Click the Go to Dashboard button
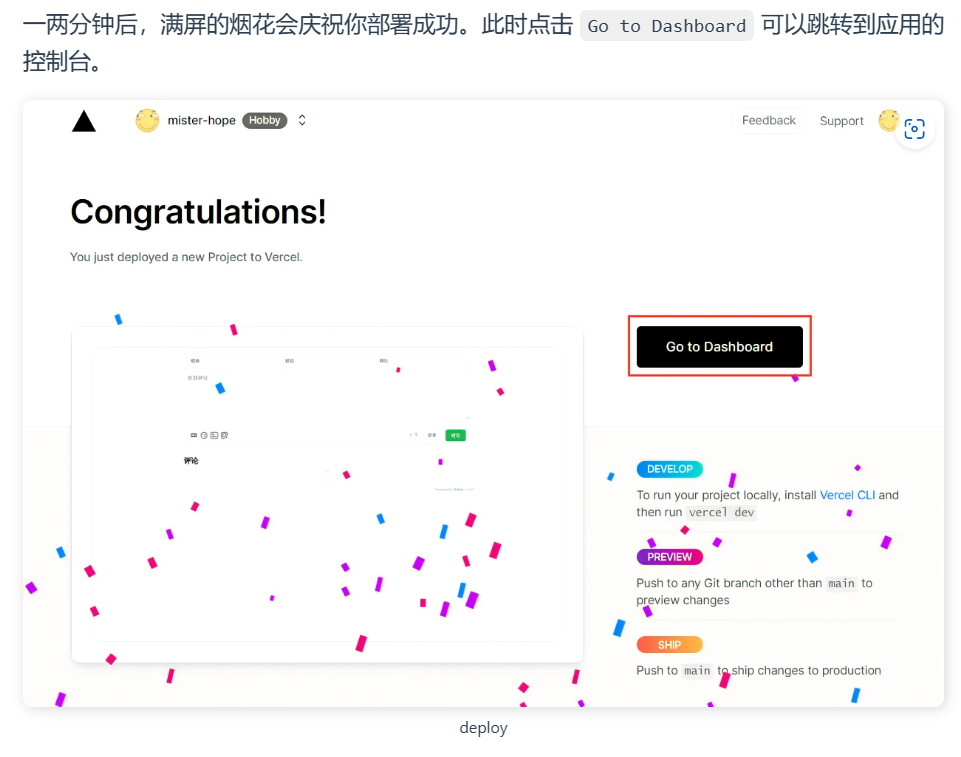Image resolution: width=961 pixels, height=757 pixels. [720, 347]
